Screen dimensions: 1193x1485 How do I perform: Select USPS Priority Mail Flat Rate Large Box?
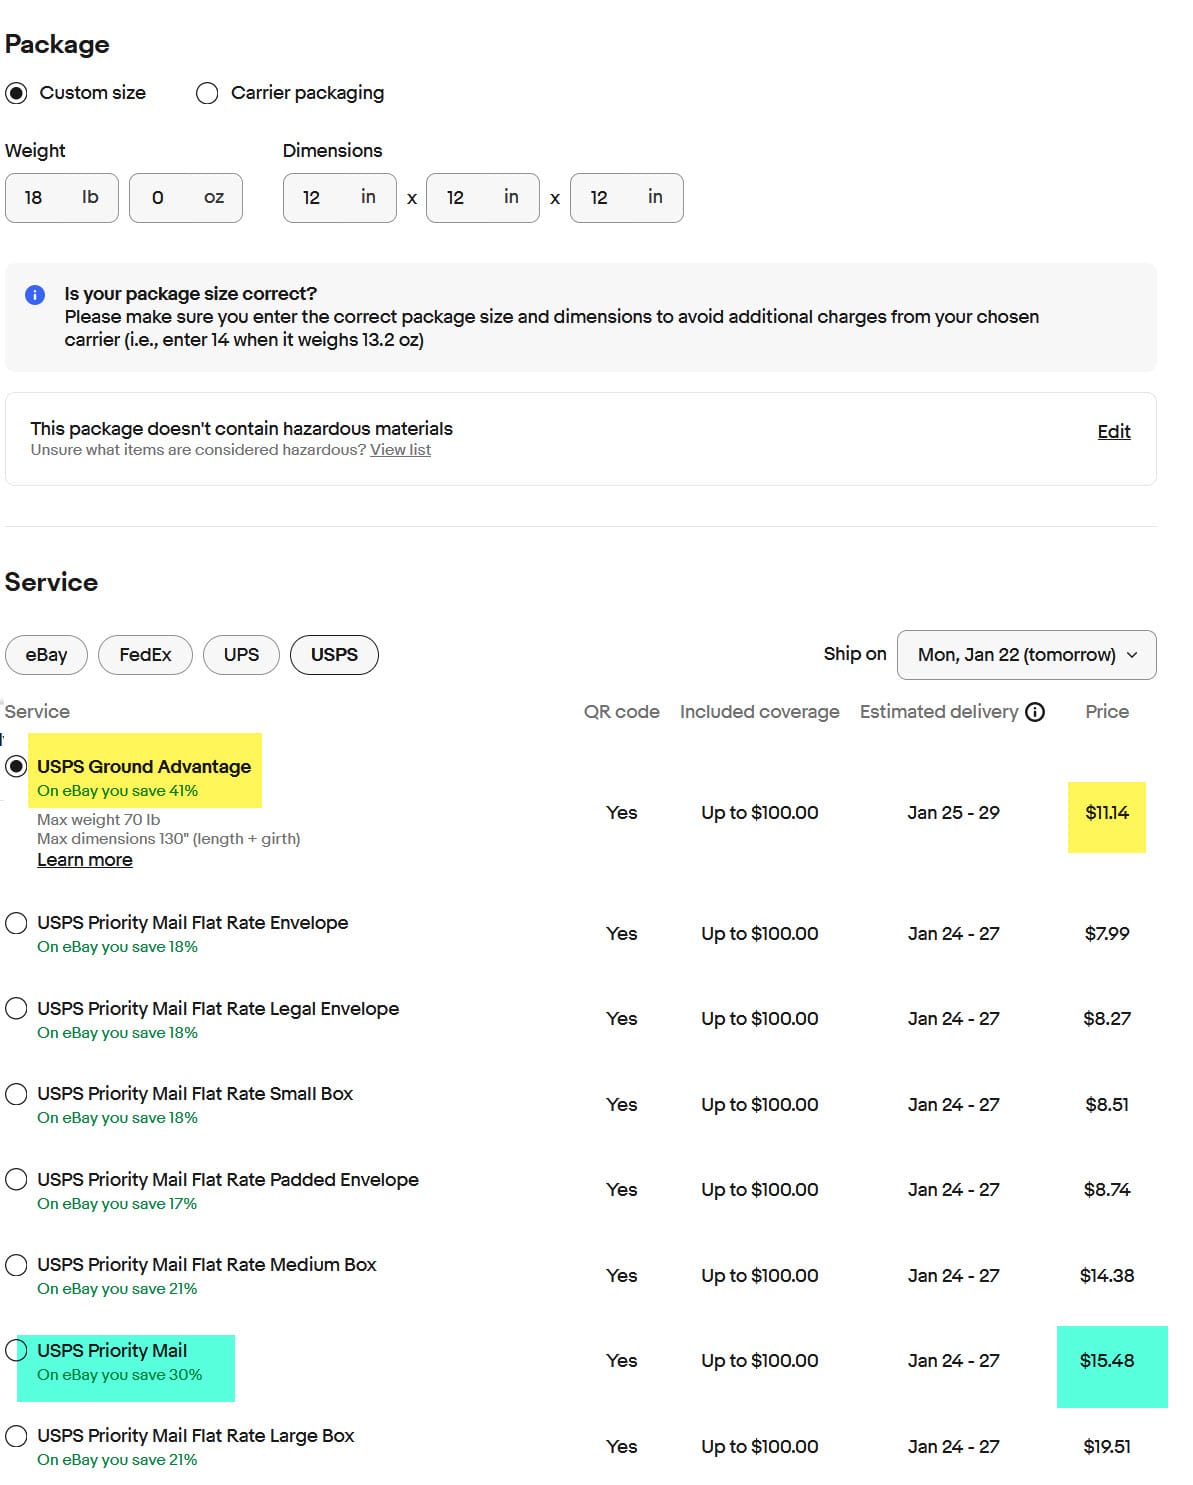tap(16, 1437)
